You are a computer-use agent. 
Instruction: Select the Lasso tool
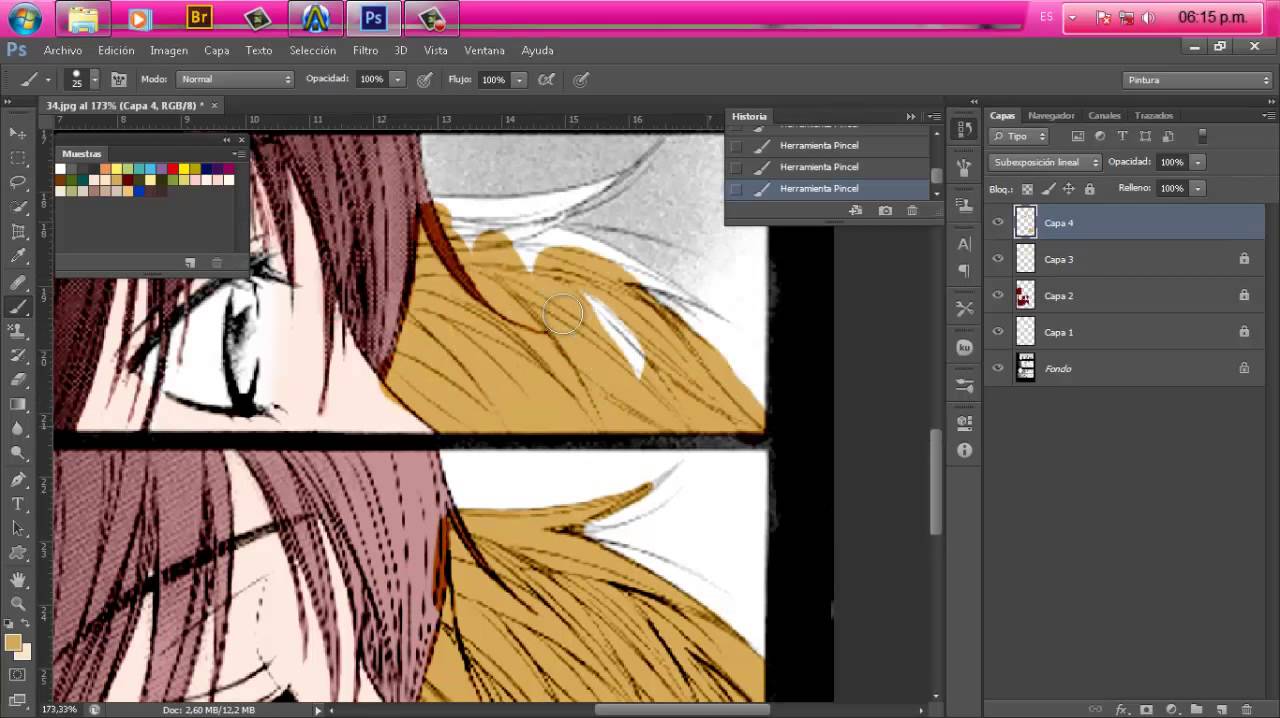coord(18,182)
